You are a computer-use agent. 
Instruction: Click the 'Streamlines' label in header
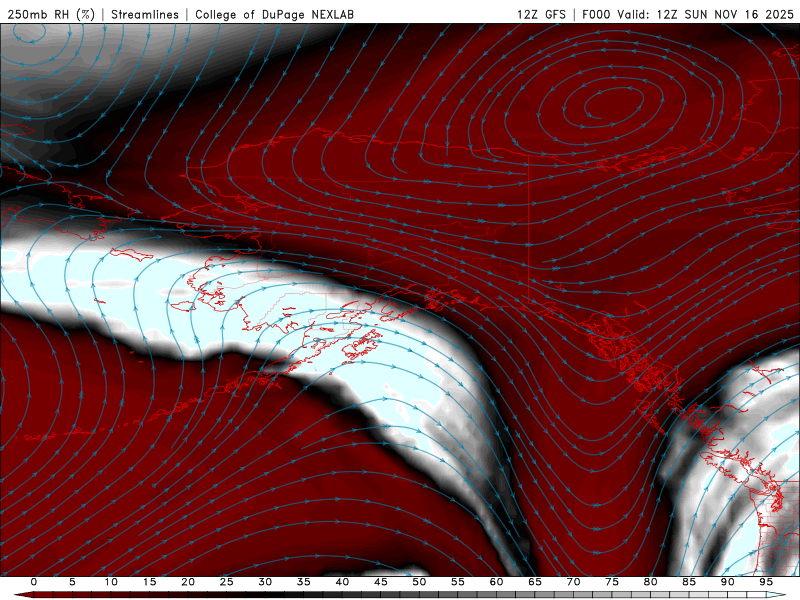click(145, 15)
